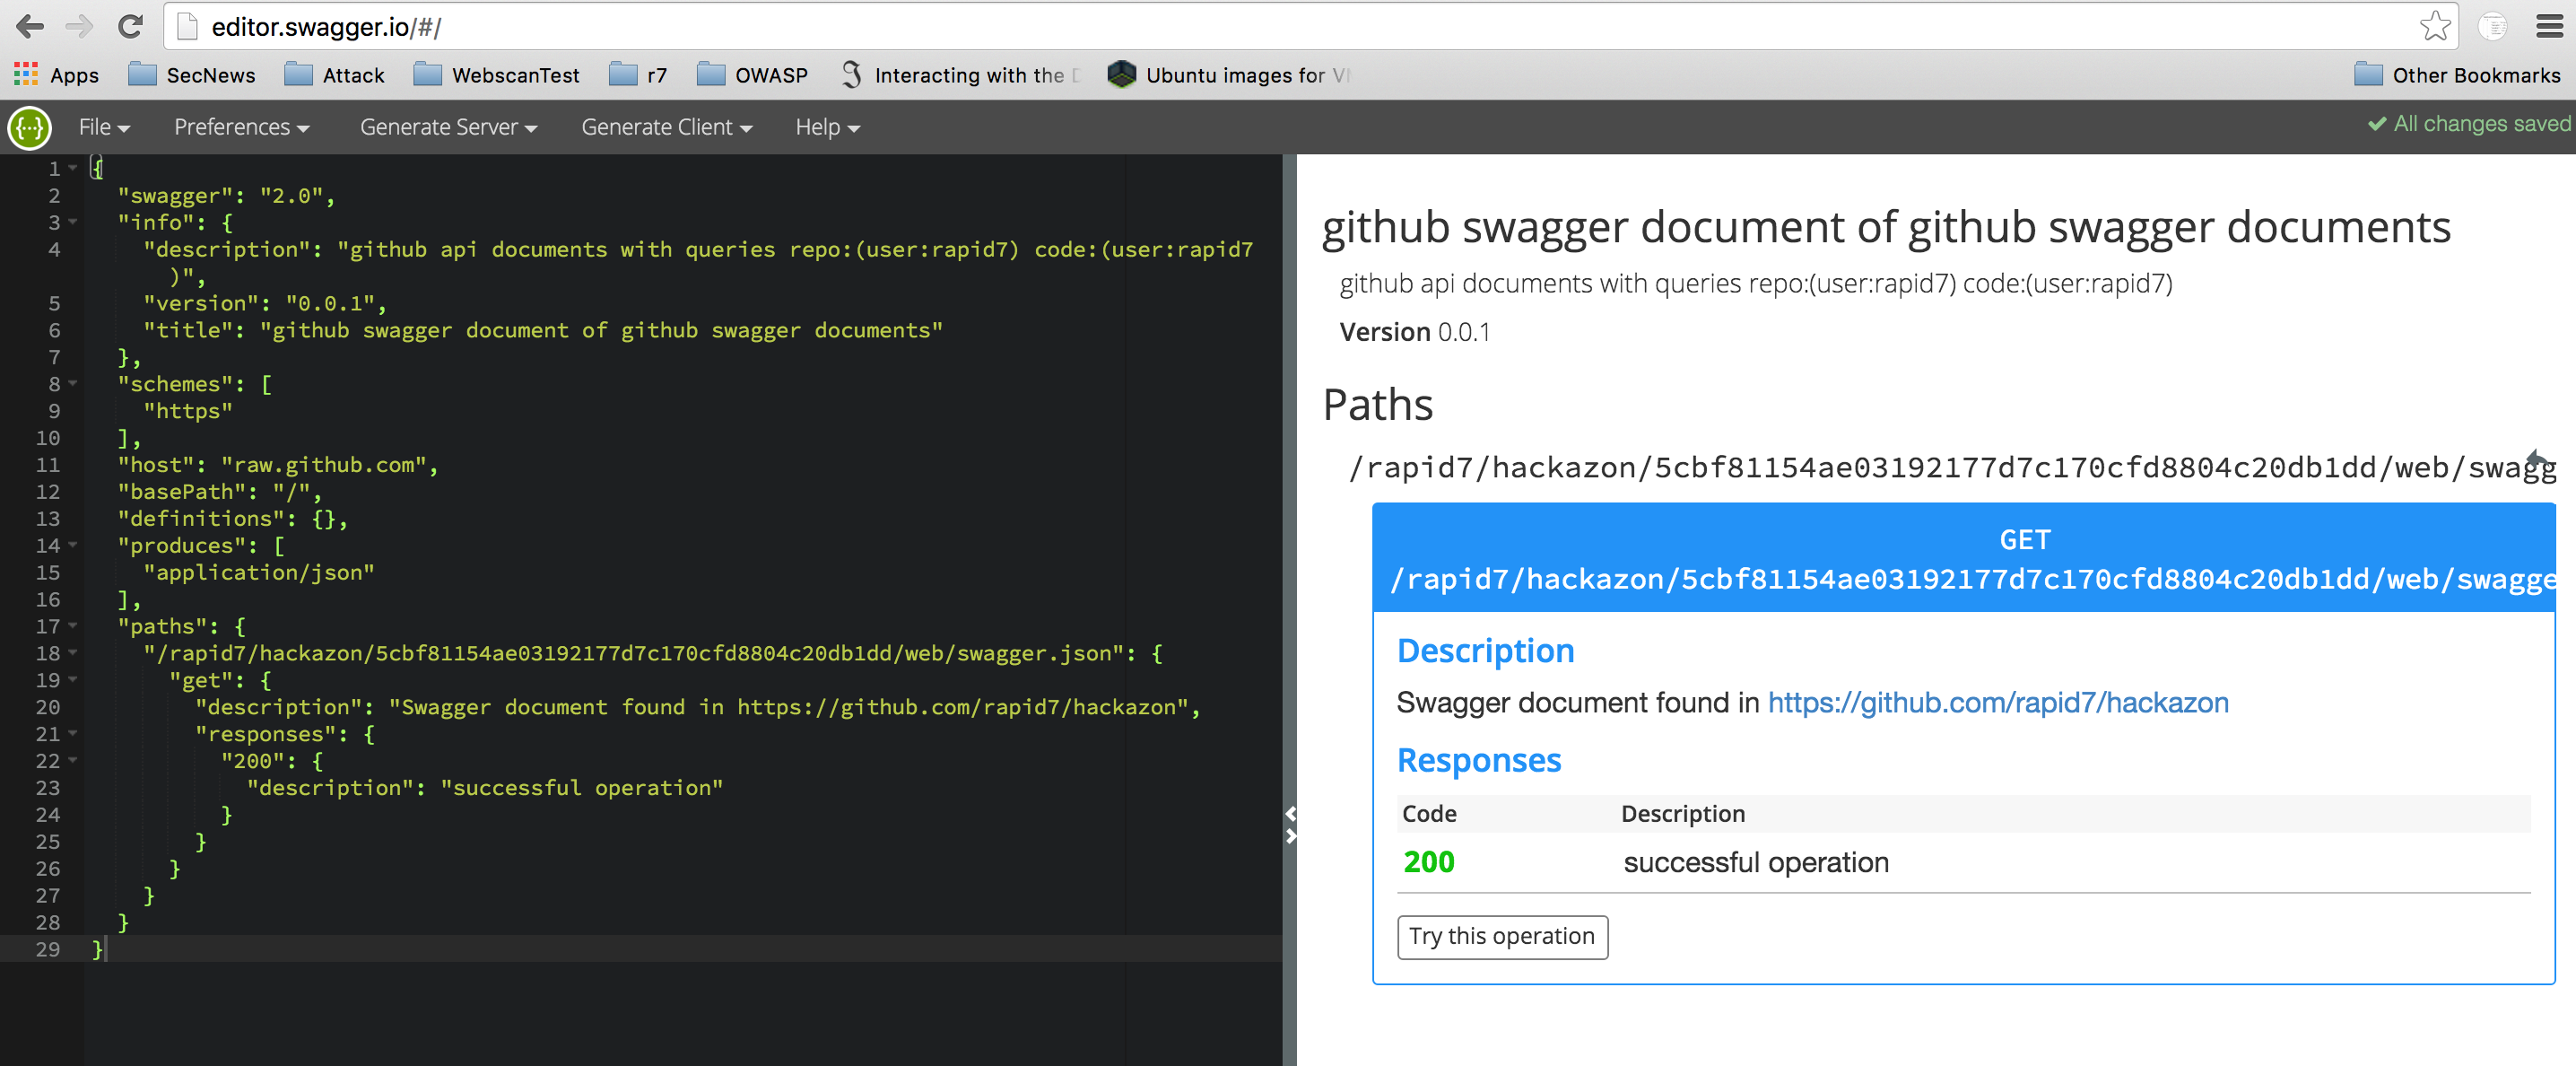
Task: Click the browser back arrow
Action: point(30,26)
